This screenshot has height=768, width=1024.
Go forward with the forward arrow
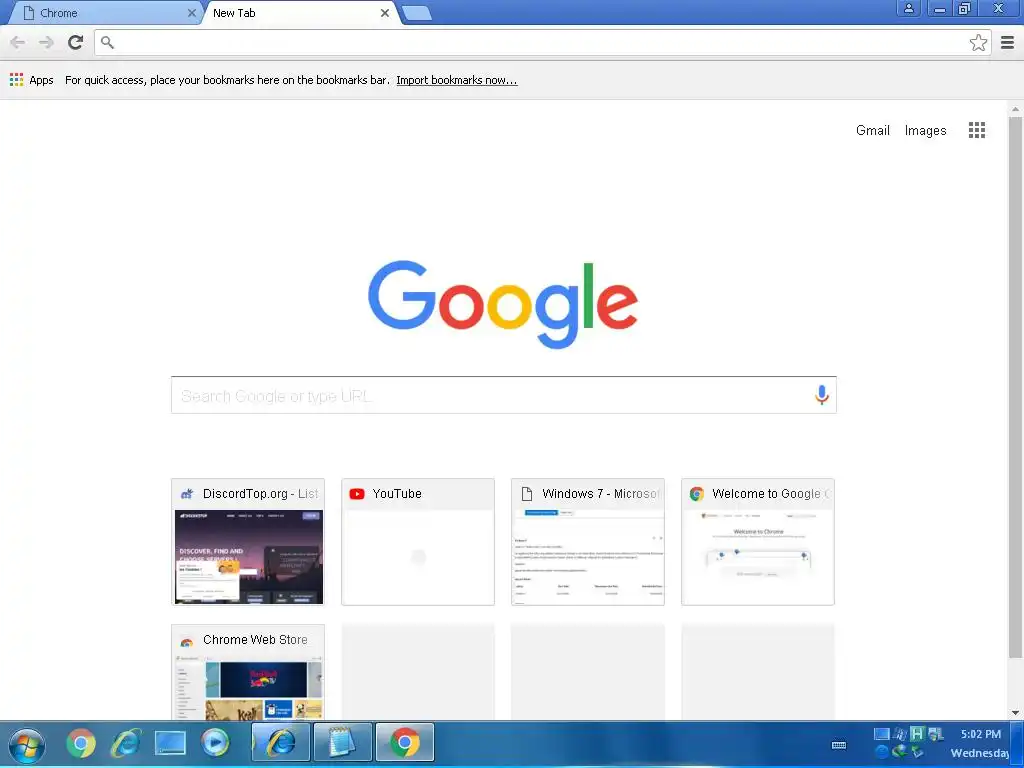[46, 42]
